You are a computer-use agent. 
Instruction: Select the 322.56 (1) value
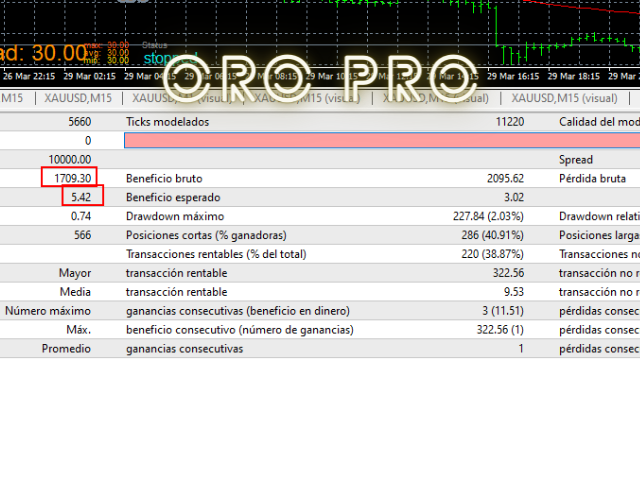pyautogui.click(x=500, y=330)
